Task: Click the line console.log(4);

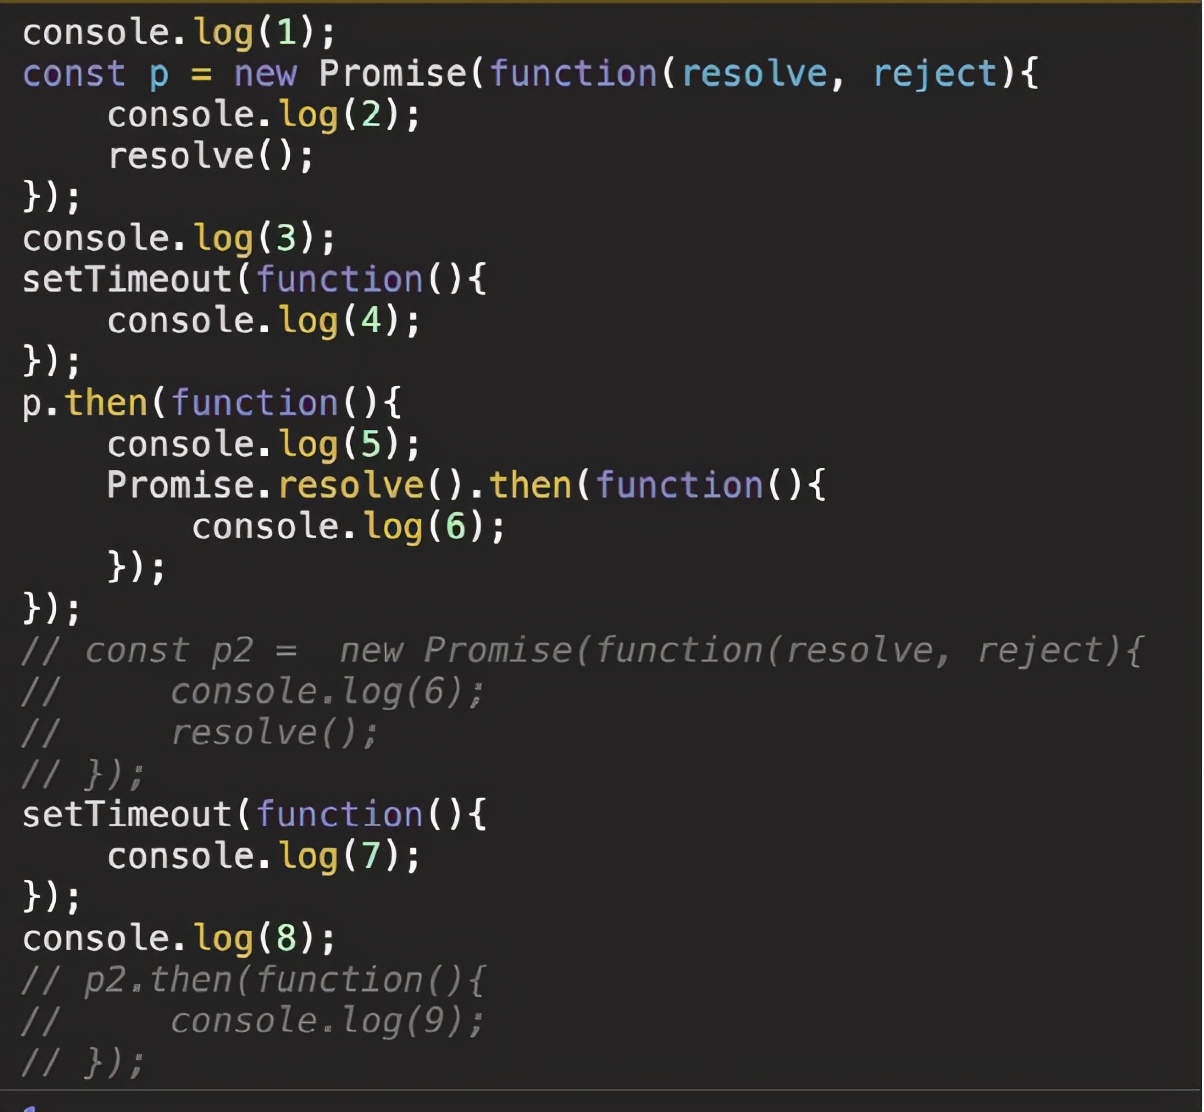Action: [x=264, y=321]
